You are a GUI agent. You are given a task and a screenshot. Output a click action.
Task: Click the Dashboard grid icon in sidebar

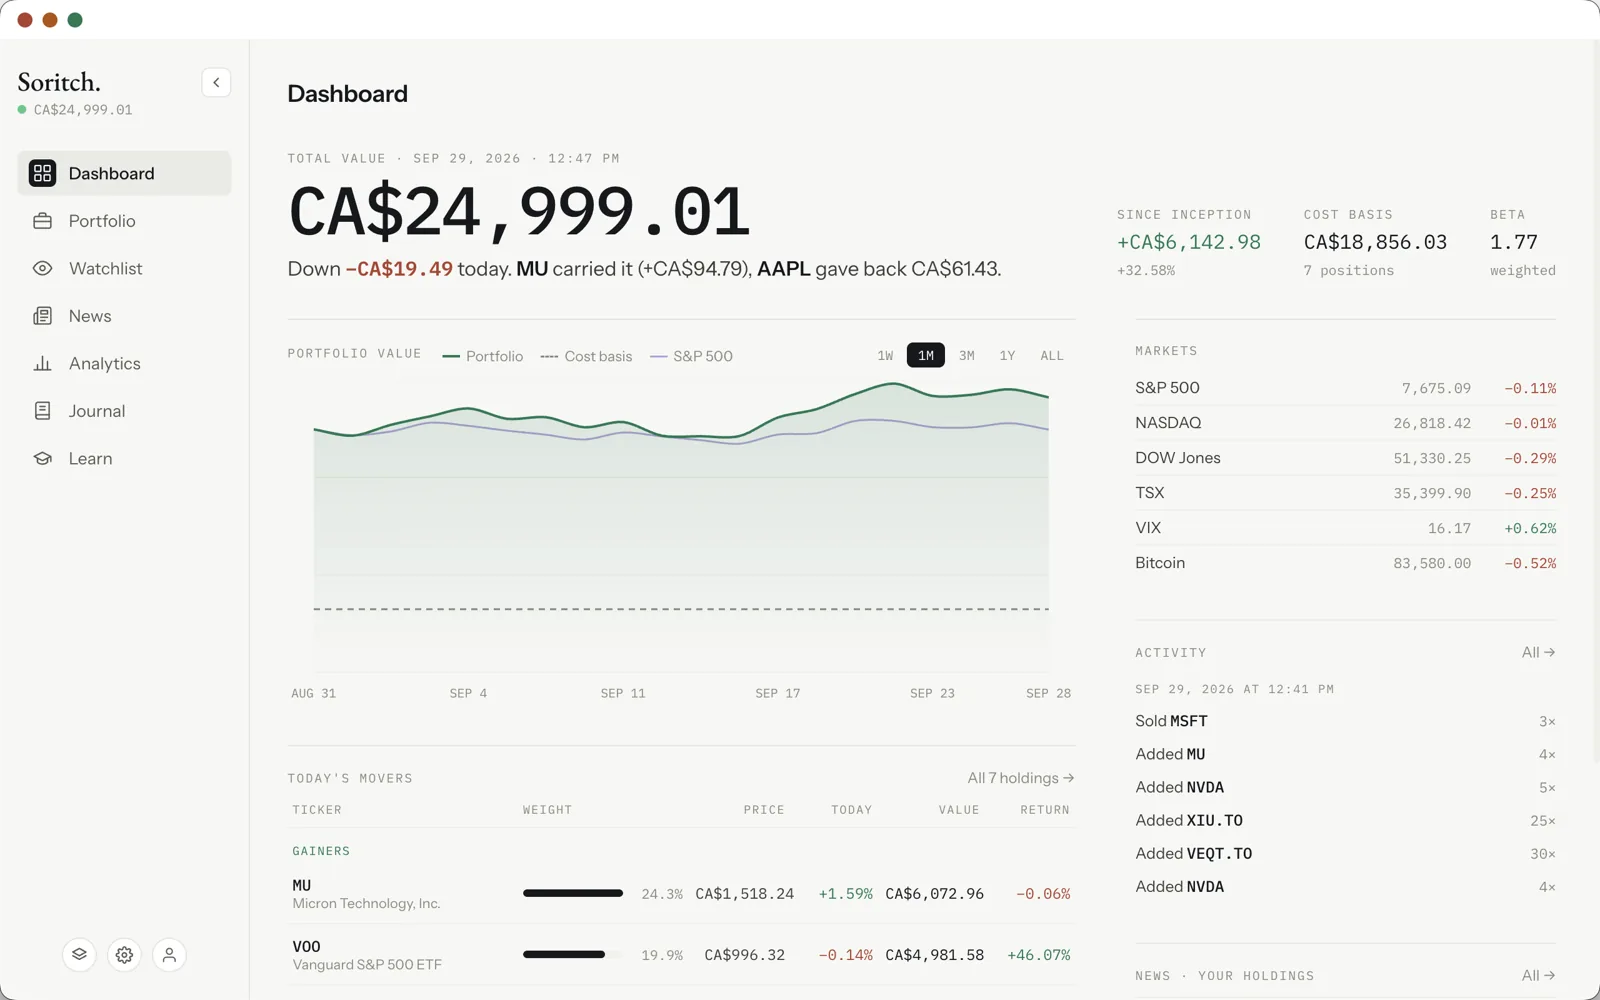click(42, 173)
